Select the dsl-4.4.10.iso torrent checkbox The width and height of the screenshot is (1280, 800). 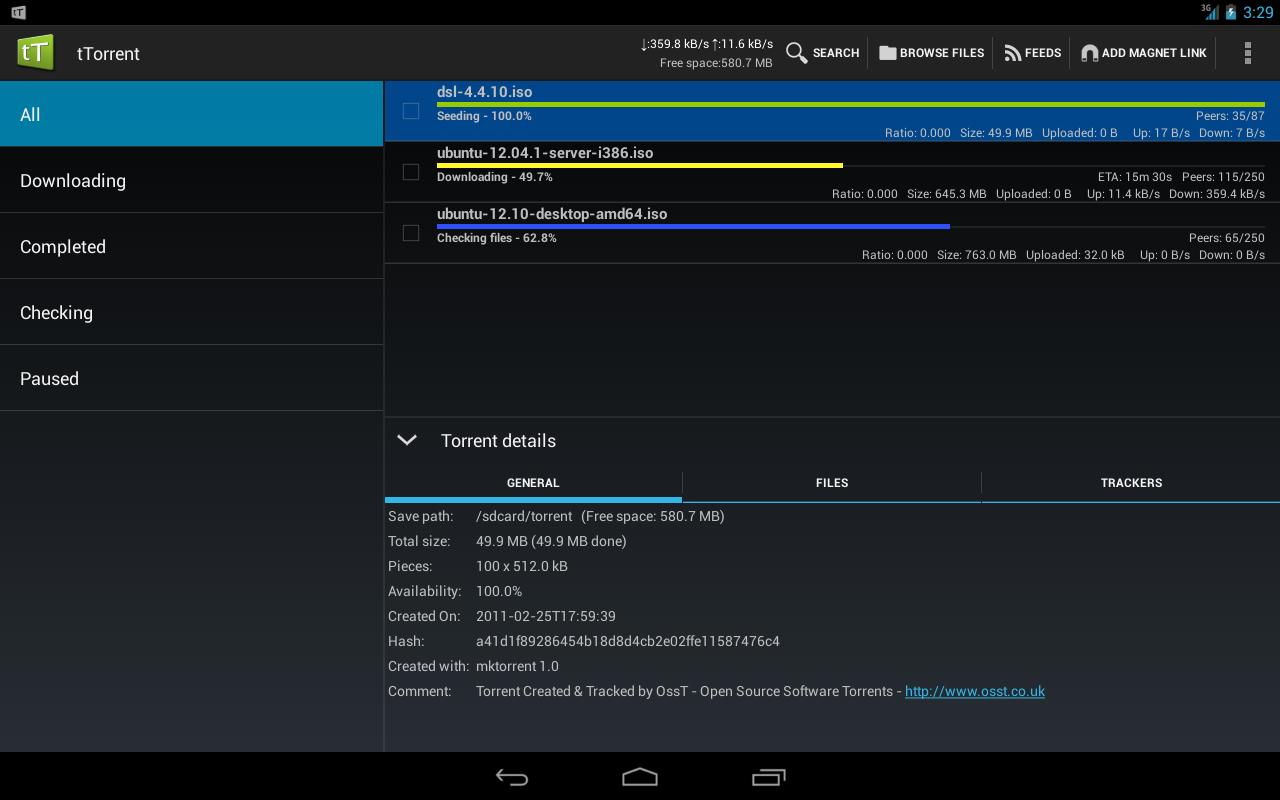click(x=410, y=112)
